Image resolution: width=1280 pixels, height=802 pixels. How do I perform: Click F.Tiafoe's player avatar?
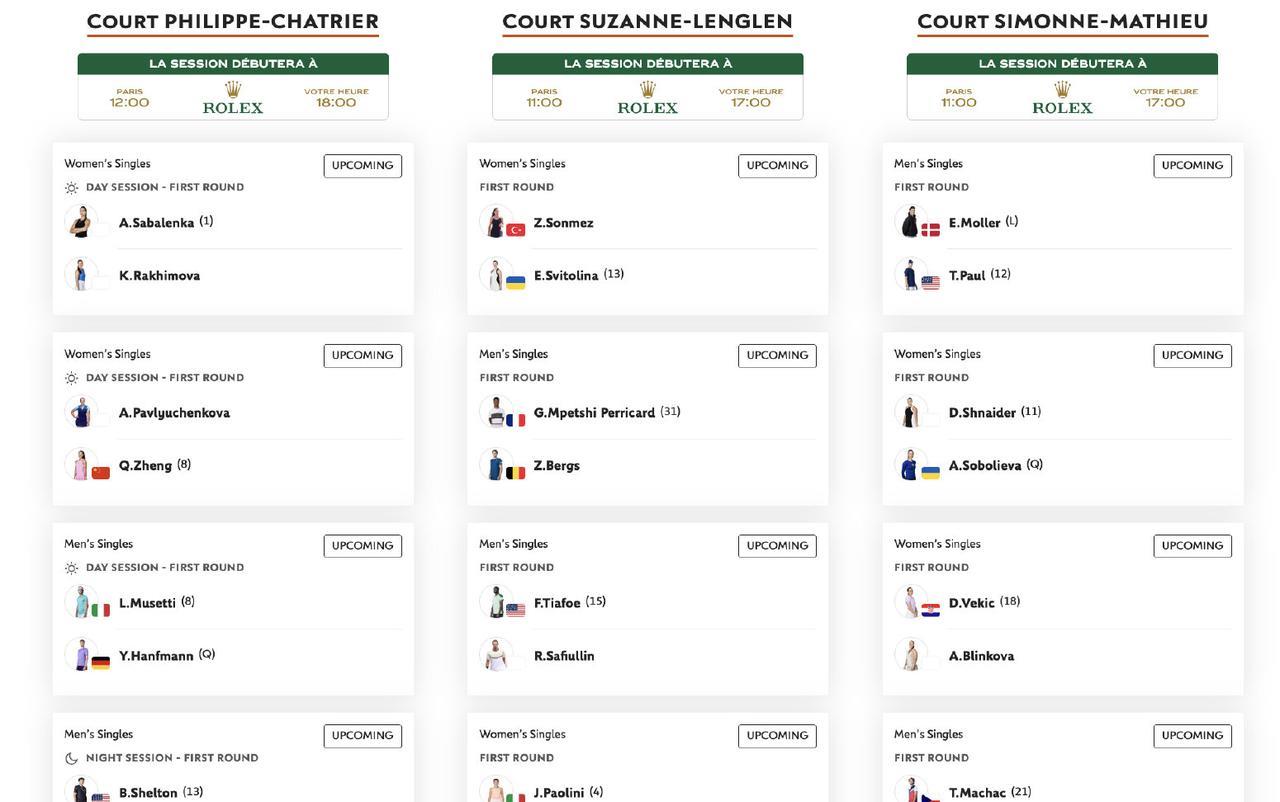click(496, 602)
